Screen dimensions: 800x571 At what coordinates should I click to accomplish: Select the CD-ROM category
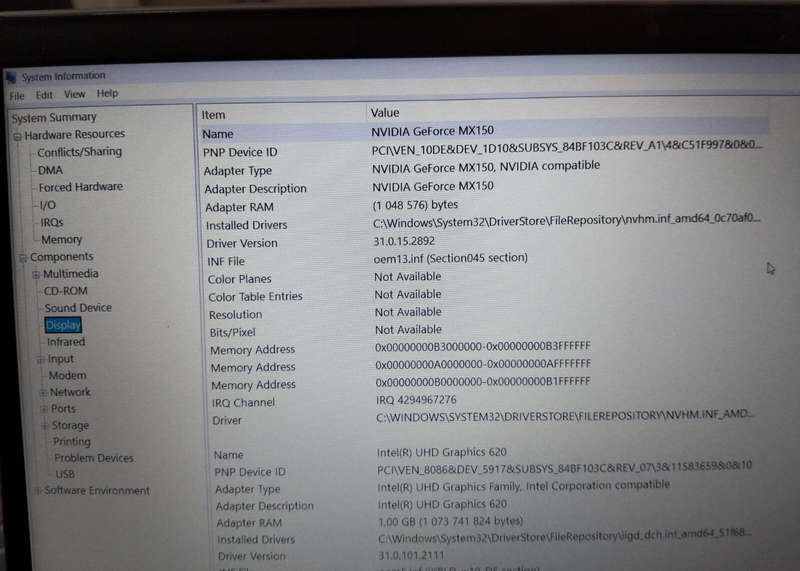coord(65,291)
